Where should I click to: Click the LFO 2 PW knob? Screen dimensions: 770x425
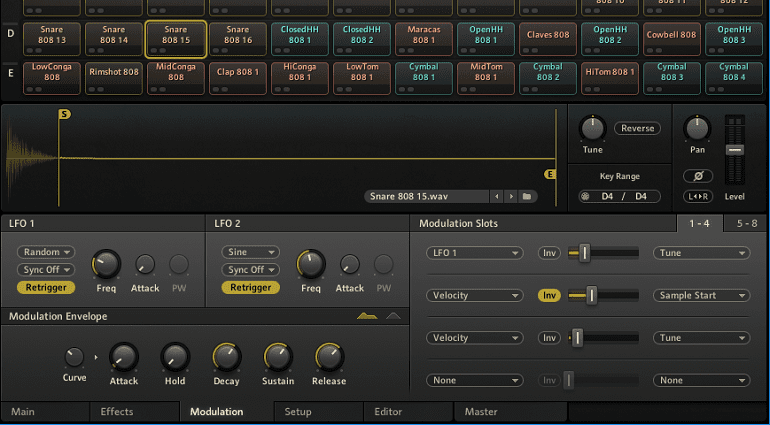384,264
